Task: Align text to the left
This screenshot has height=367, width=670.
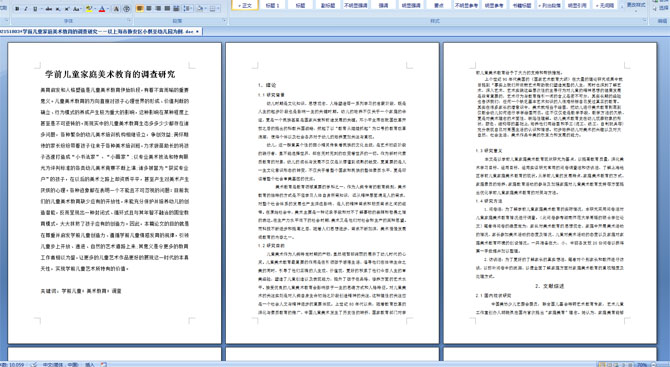Action: (x=140, y=9)
